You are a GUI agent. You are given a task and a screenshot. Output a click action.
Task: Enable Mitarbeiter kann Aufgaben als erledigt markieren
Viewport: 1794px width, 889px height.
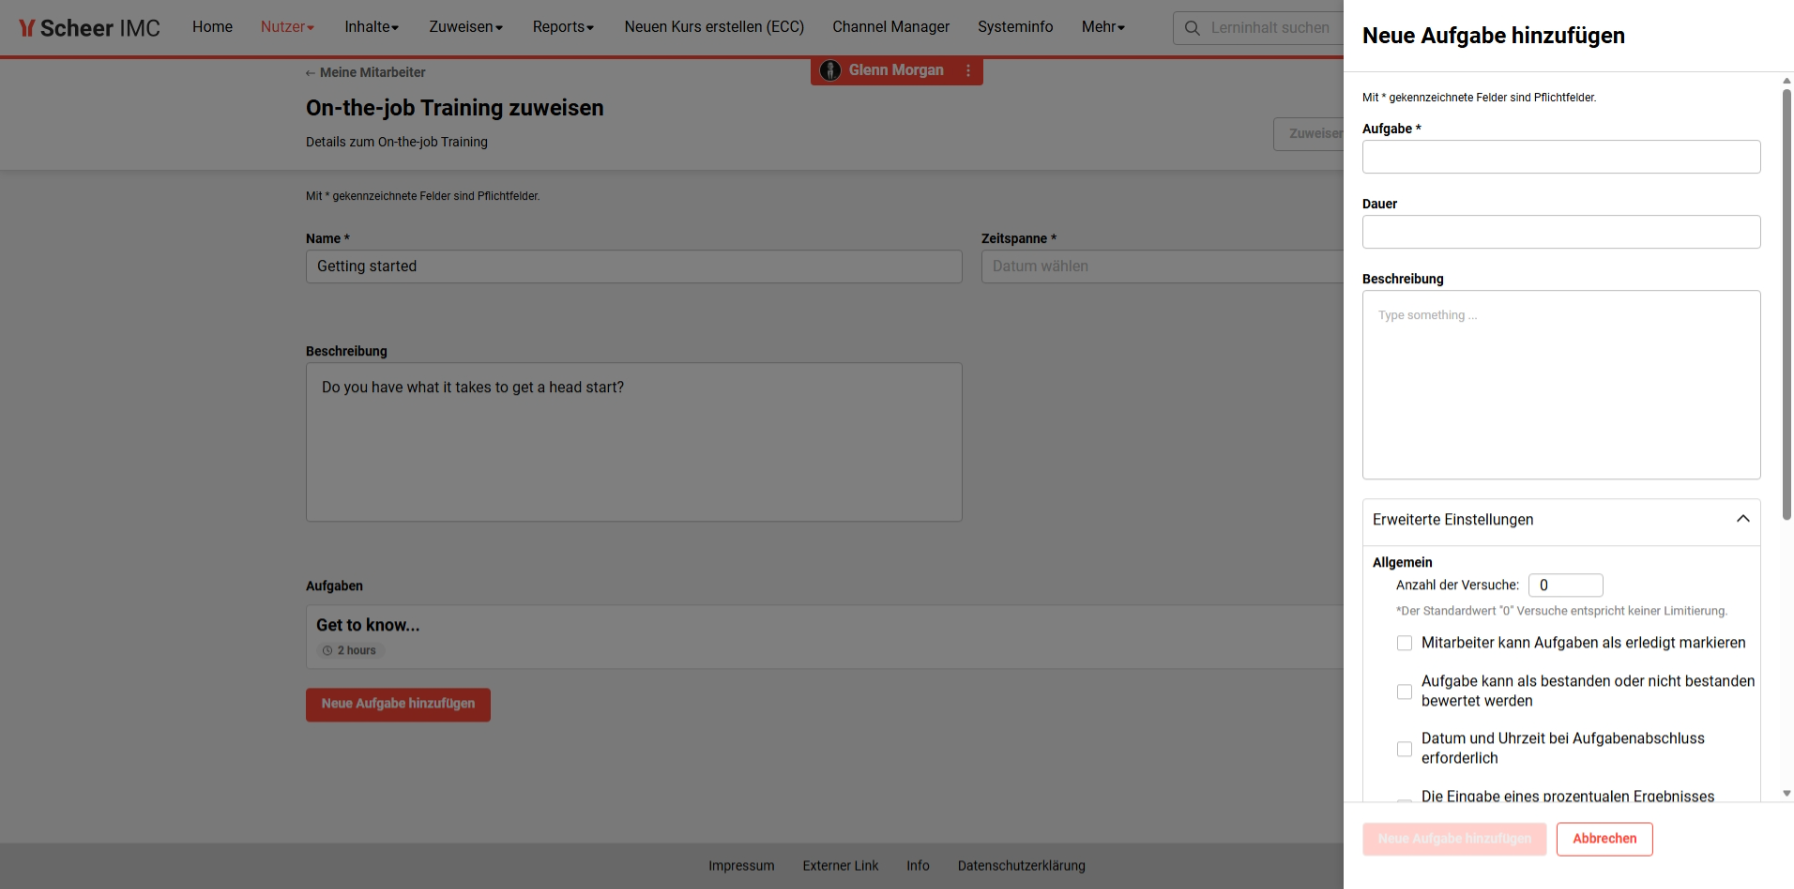pos(1404,643)
